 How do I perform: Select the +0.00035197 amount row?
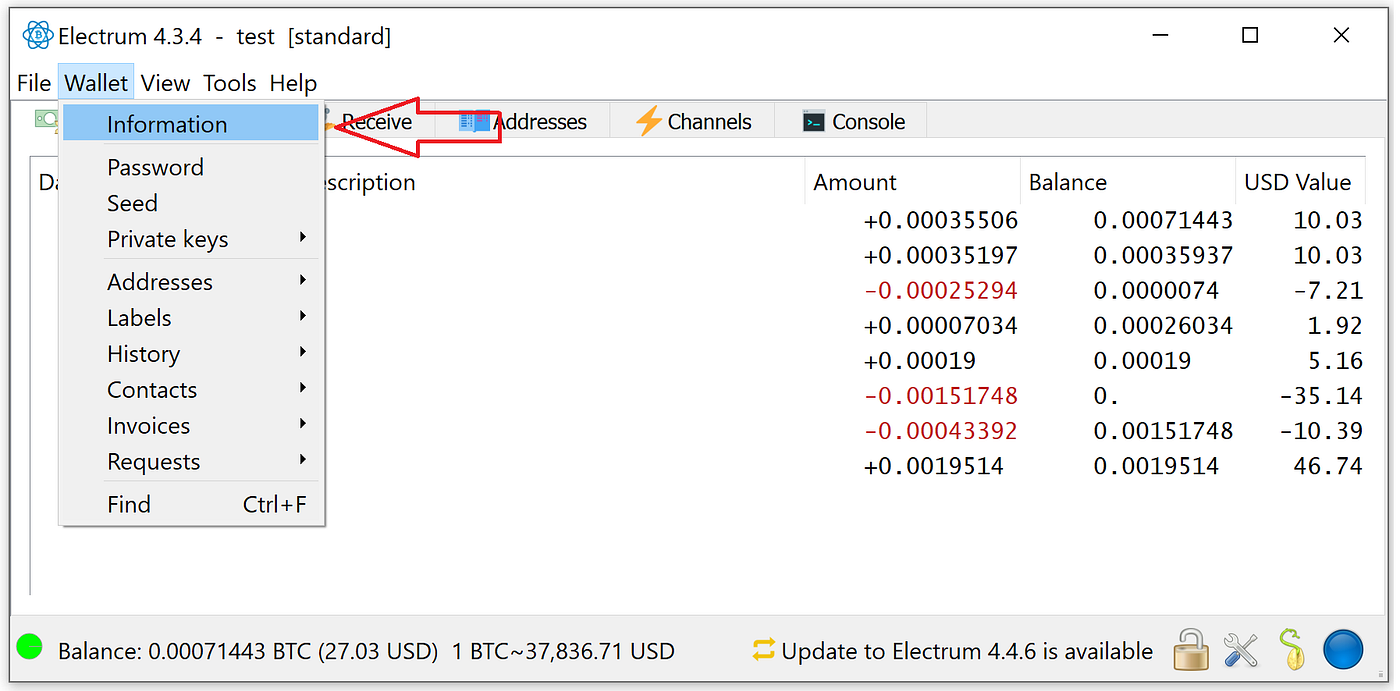pyautogui.click(x=940, y=255)
